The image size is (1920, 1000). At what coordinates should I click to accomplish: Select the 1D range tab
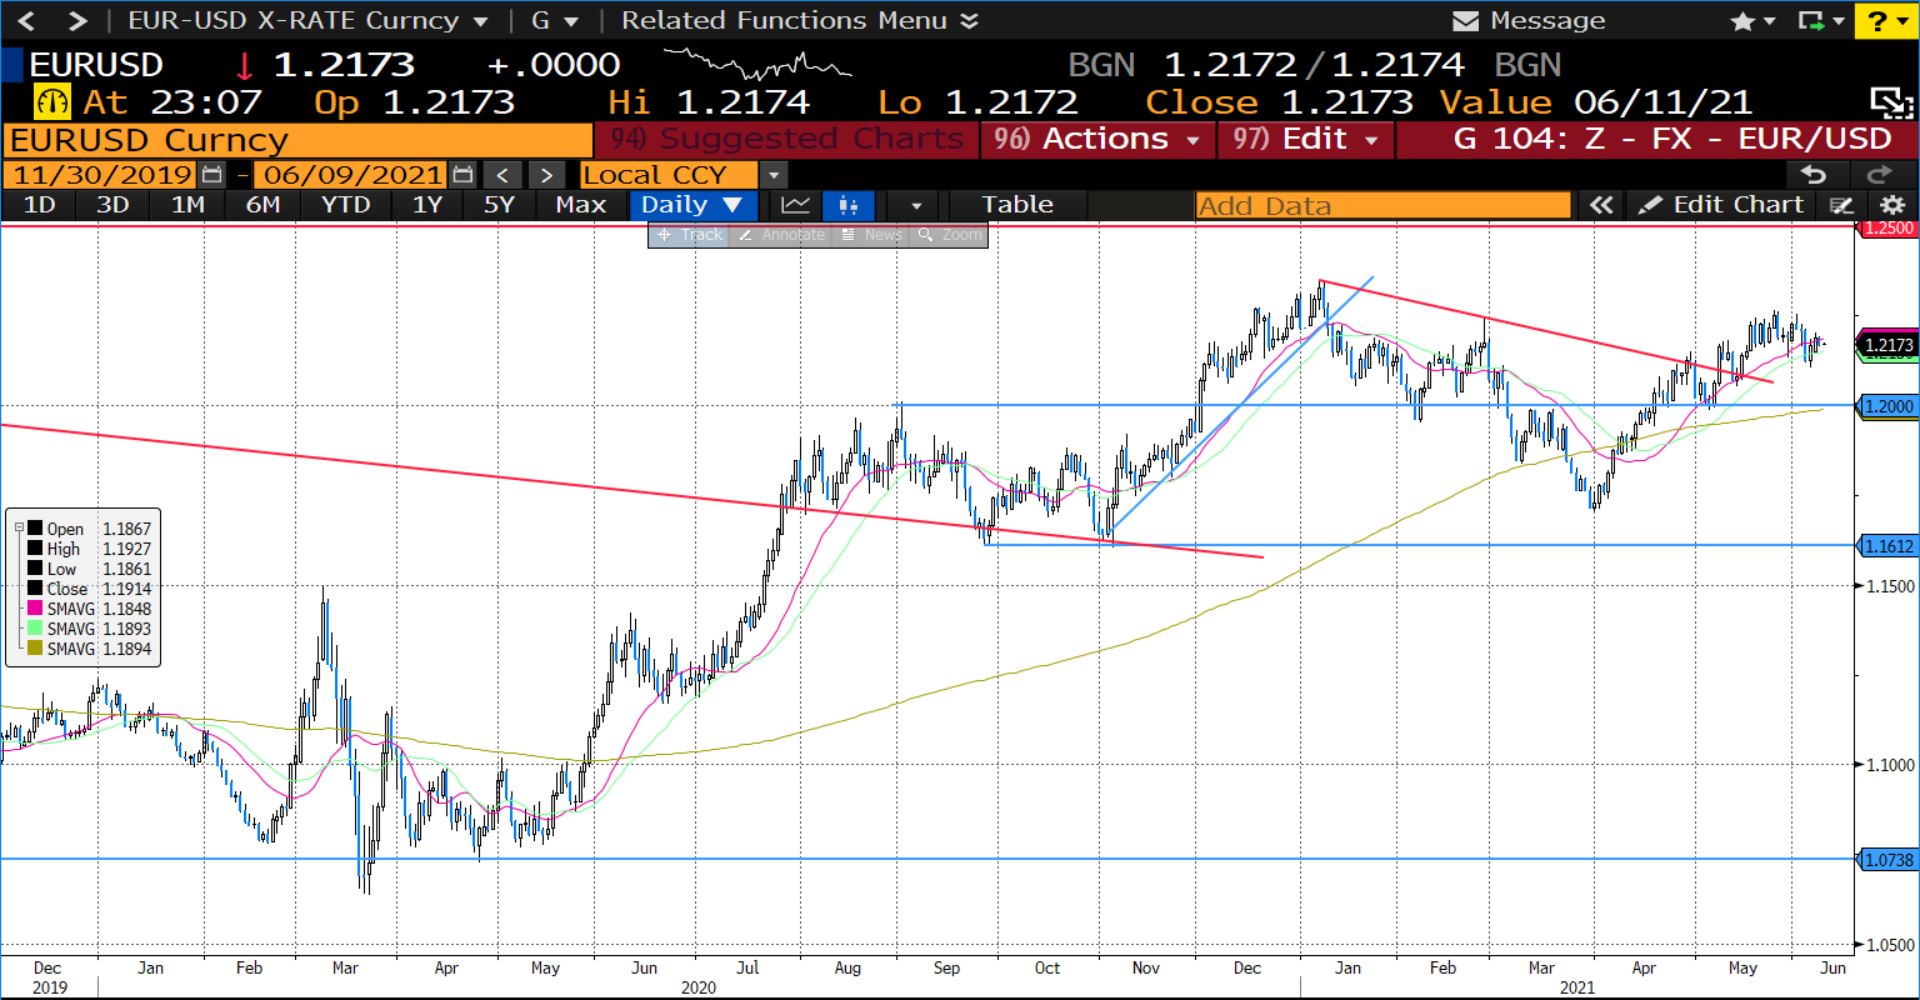[x=39, y=205]
